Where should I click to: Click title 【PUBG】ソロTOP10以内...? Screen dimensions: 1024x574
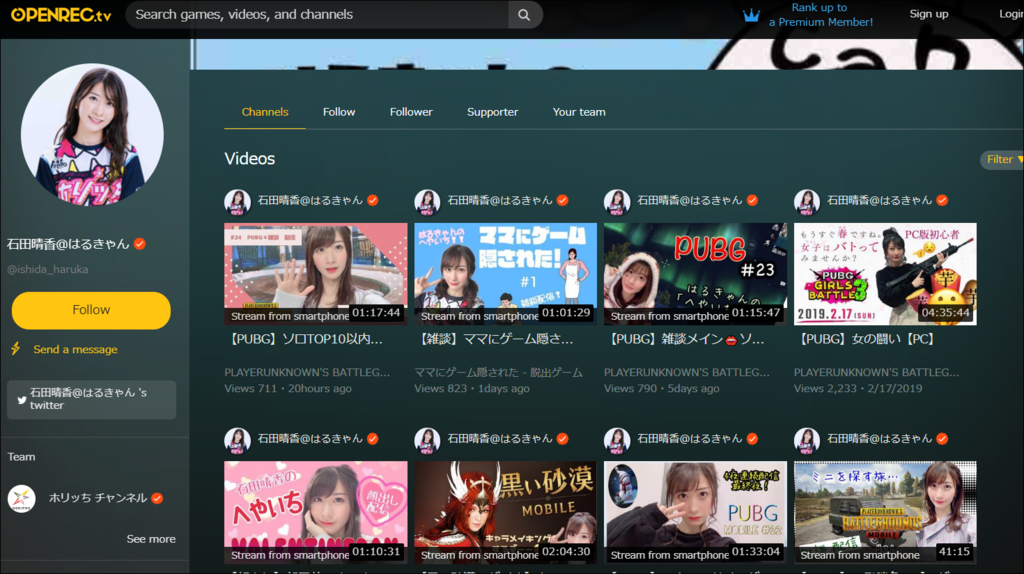click(305, 340)
